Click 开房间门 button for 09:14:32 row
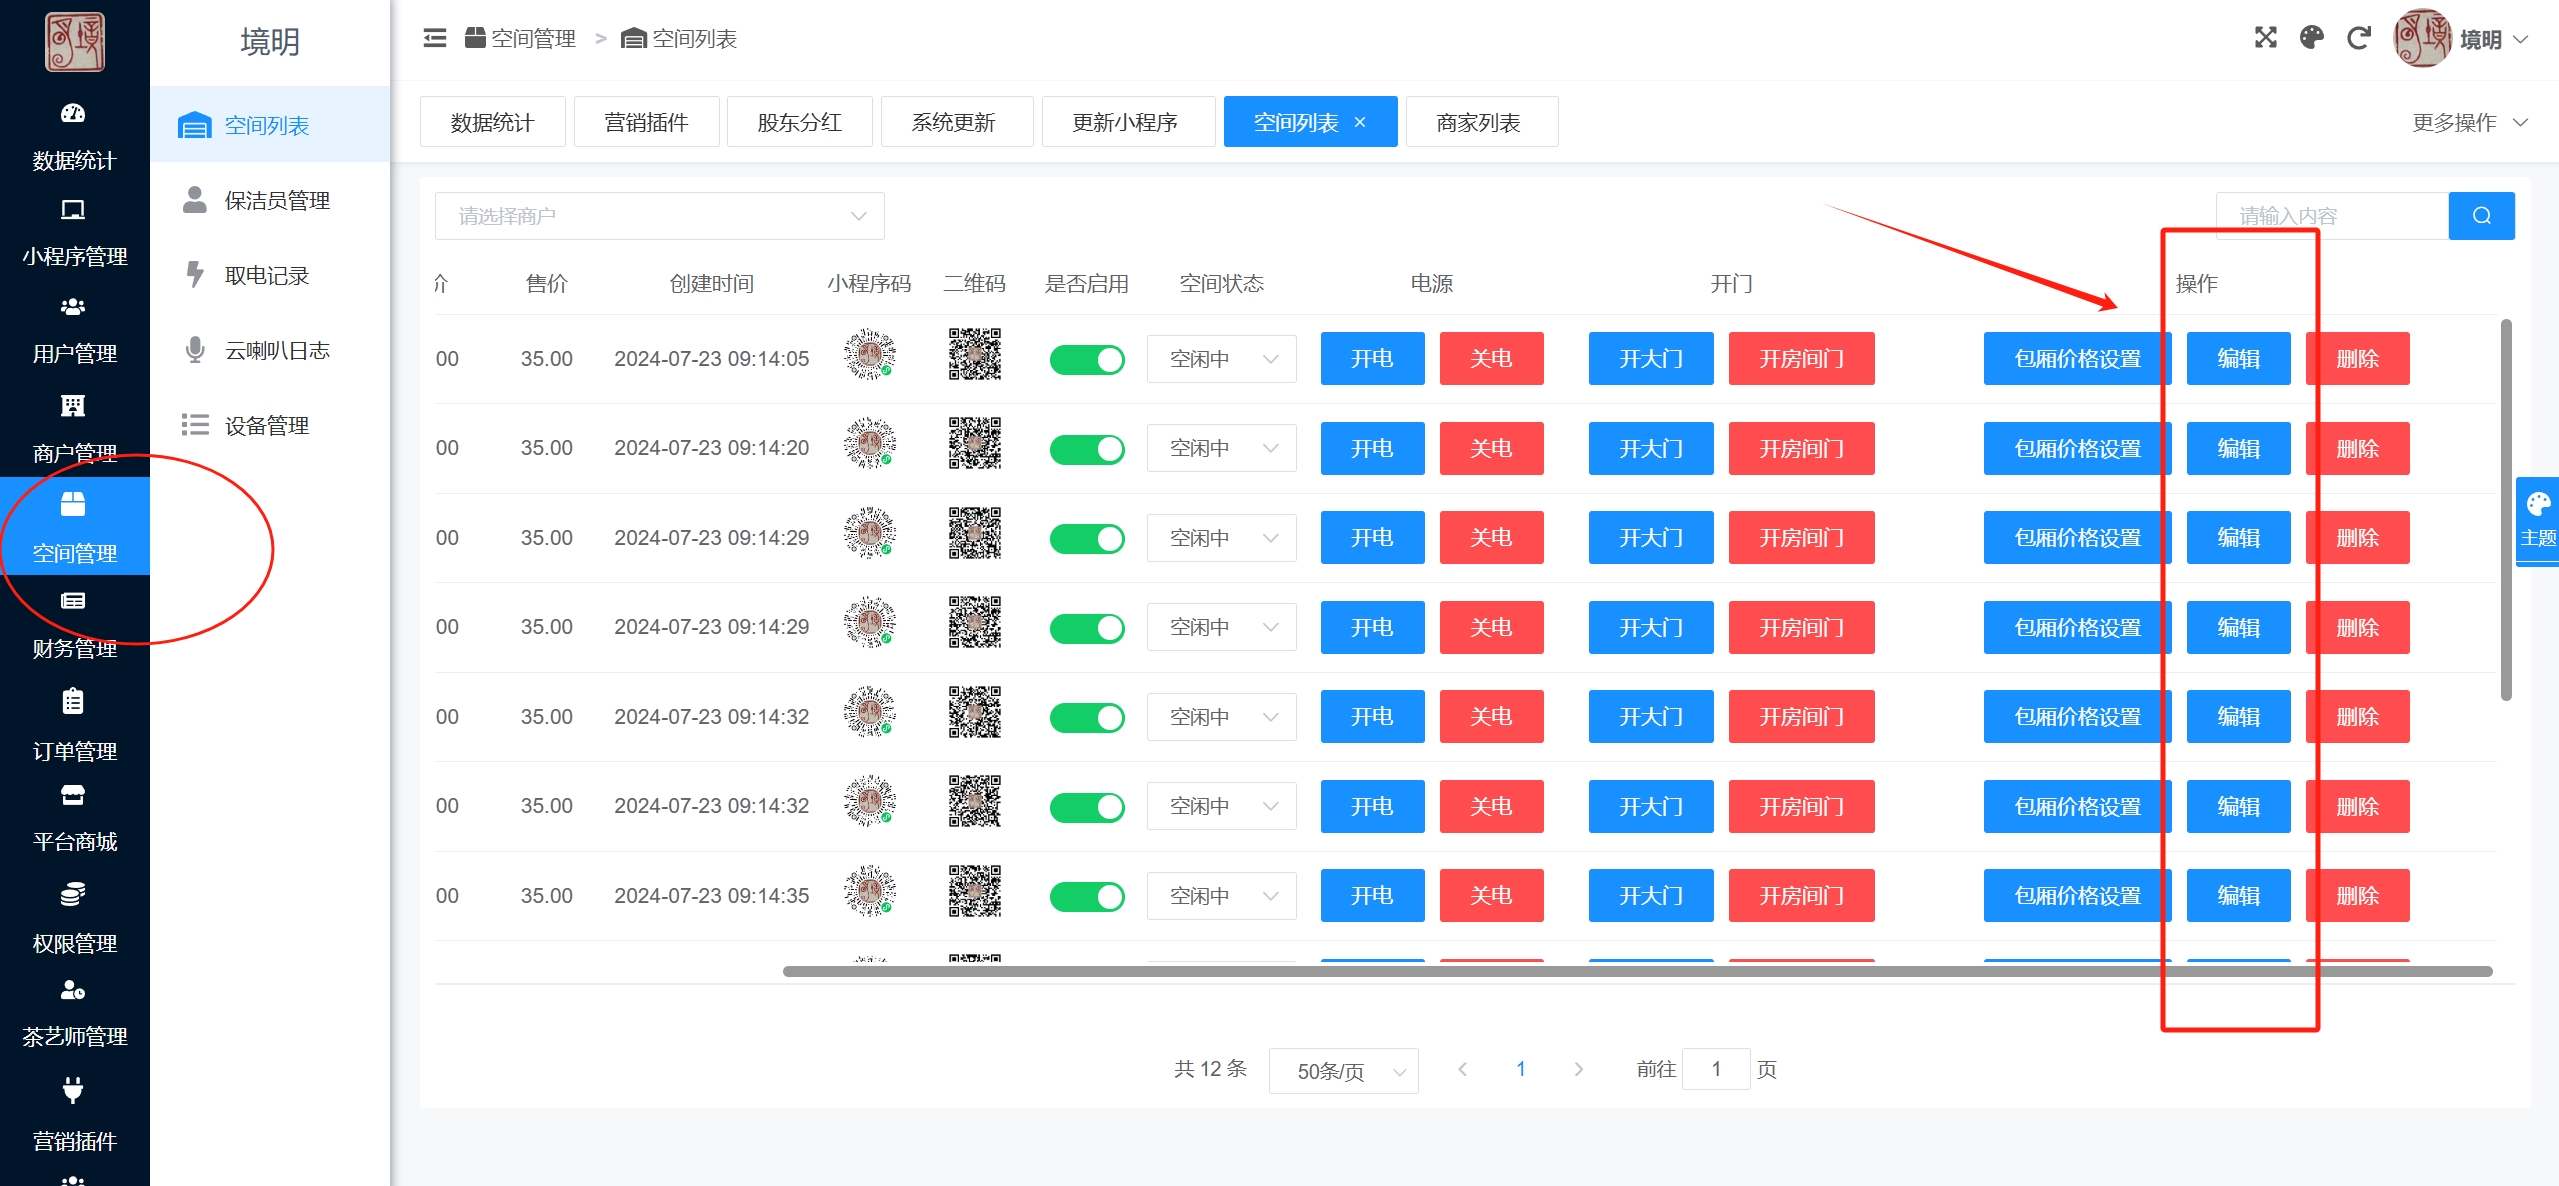Viewport: 2559px width, 1186px height. (1800, 717)
